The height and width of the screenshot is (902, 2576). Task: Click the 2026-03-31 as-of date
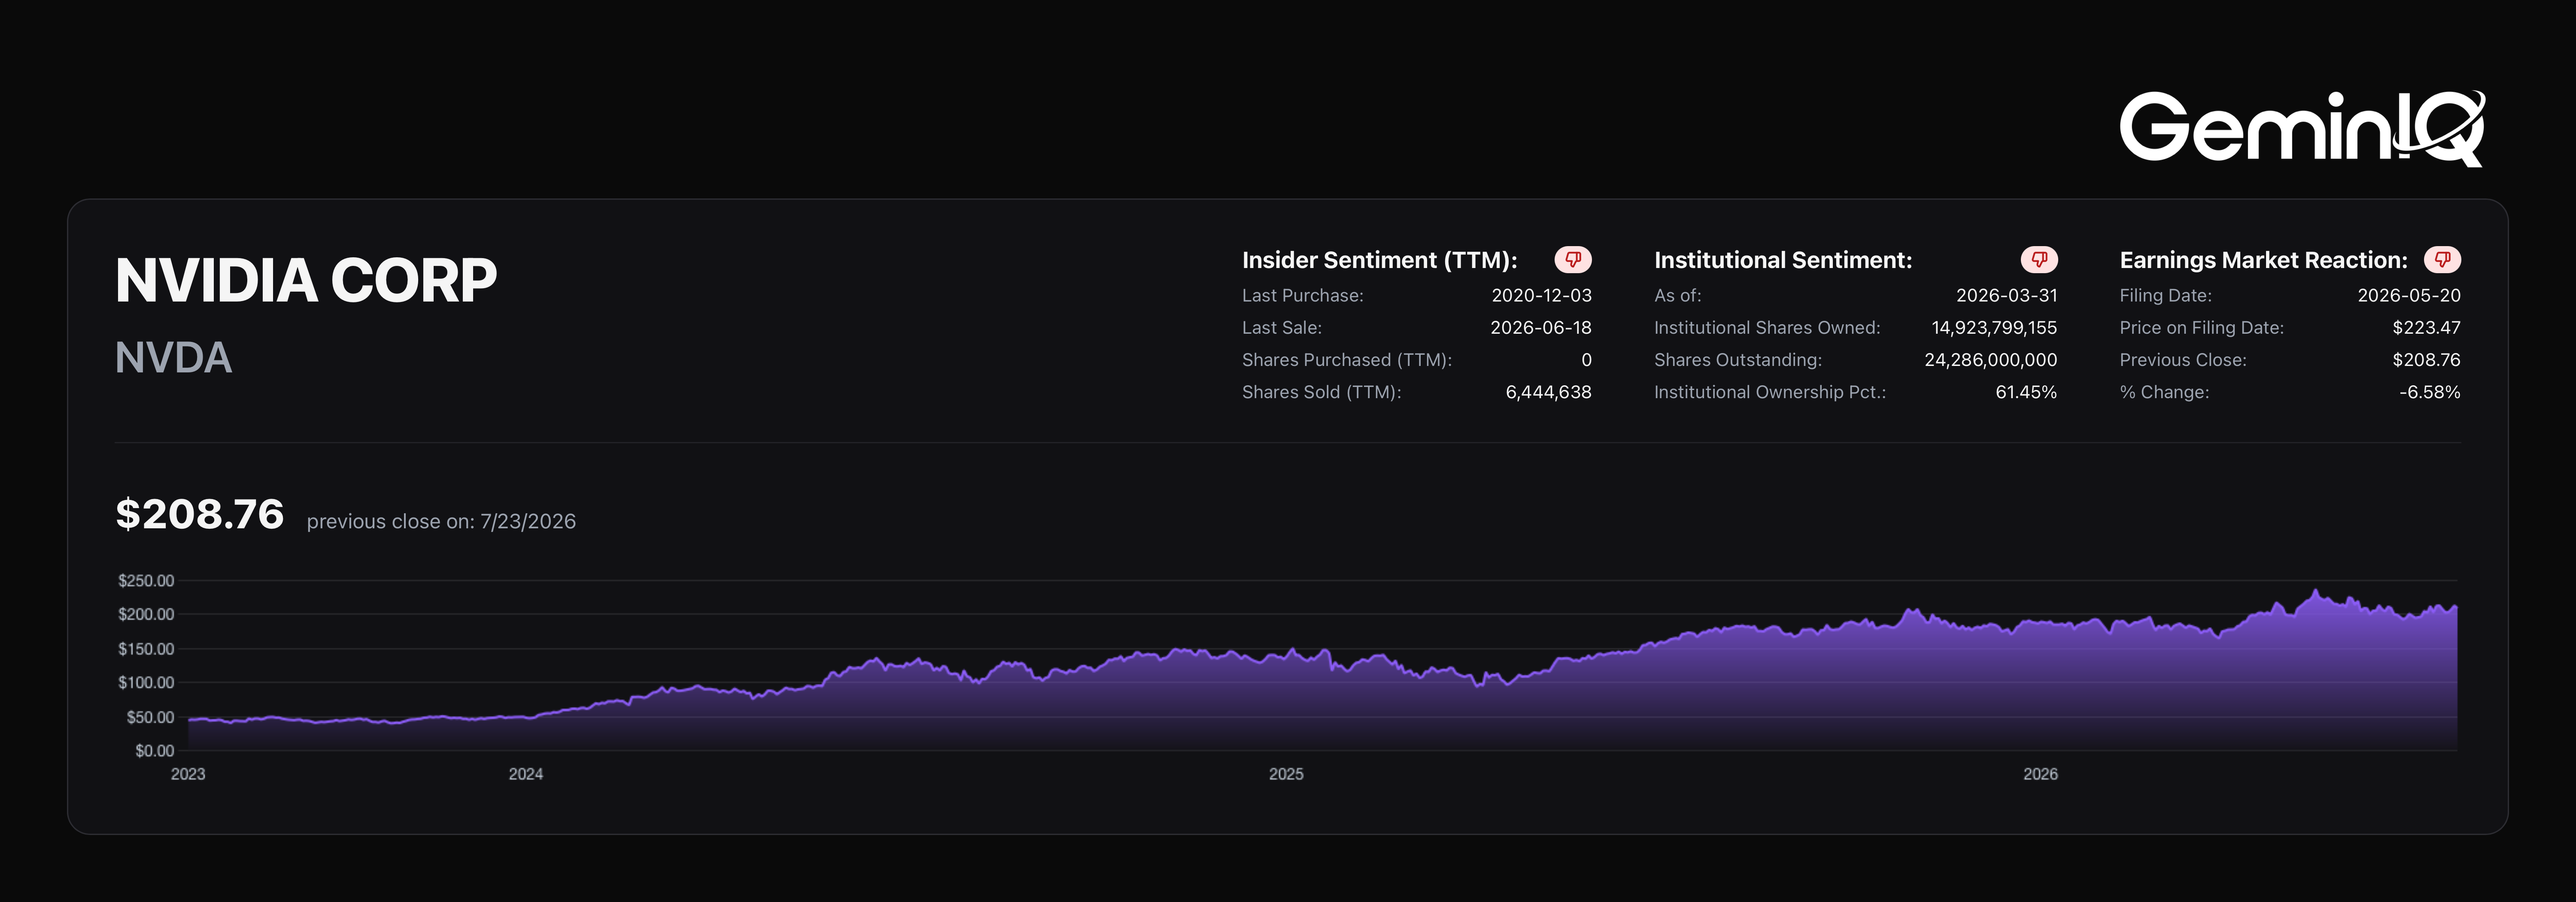2007,295
